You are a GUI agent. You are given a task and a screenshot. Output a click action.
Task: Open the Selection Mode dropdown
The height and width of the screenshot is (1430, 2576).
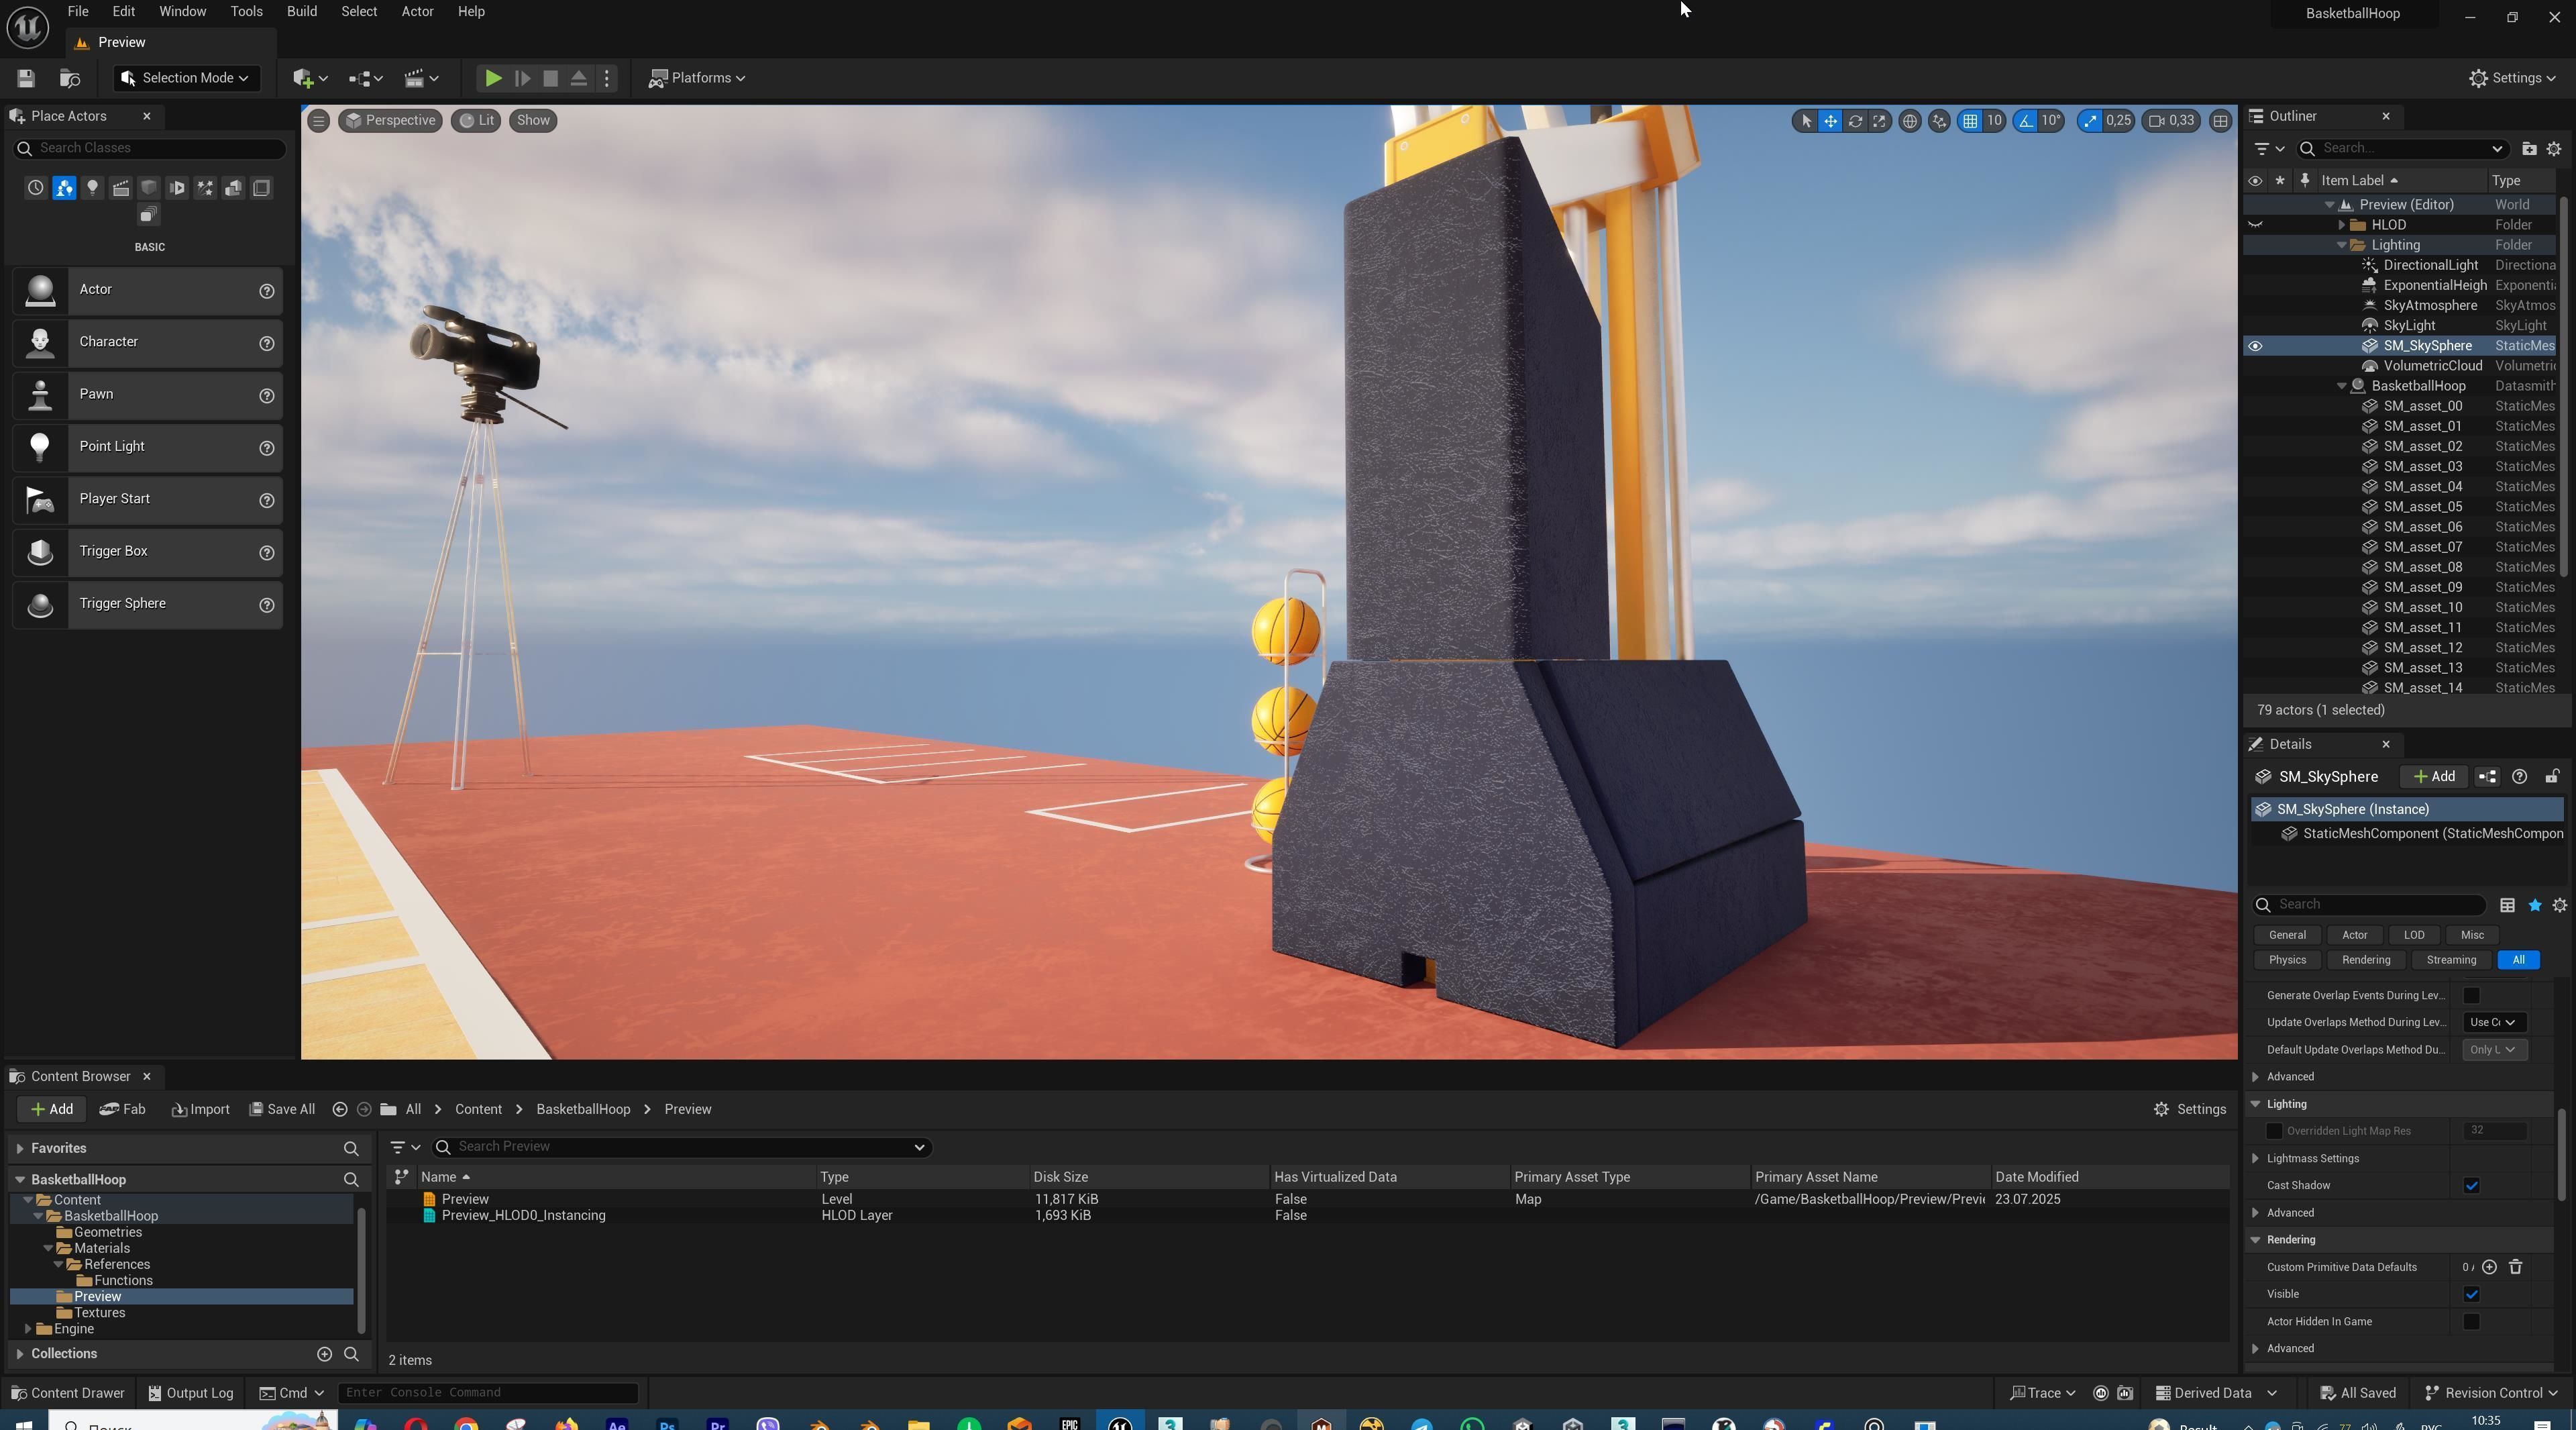tap(186, 78)
